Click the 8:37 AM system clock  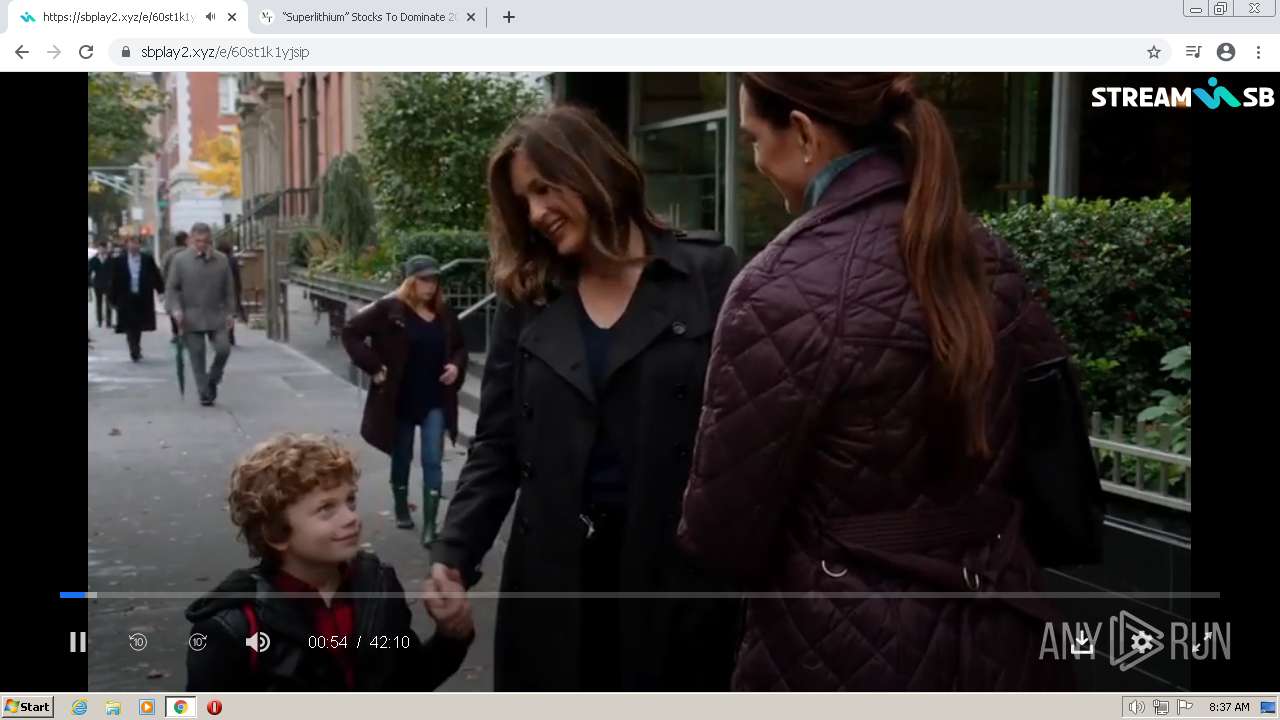pyautogui.click(x=1229, y=707)
